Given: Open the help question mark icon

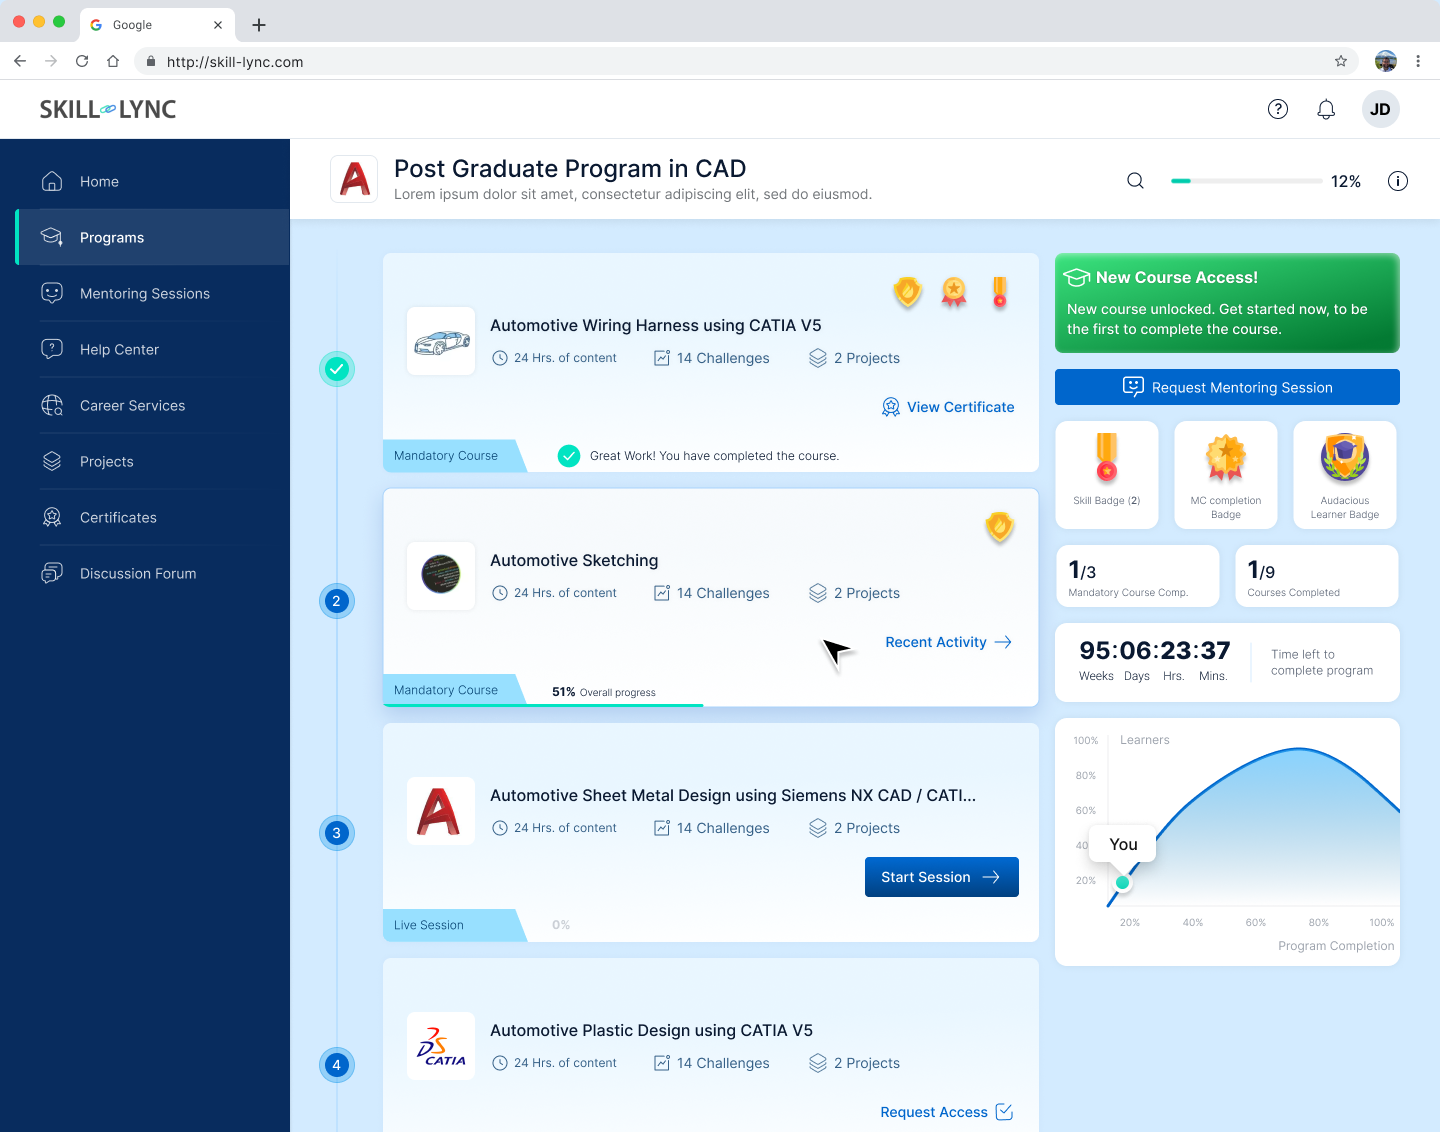Looking at the screenshot, I should pos(1278,109).
